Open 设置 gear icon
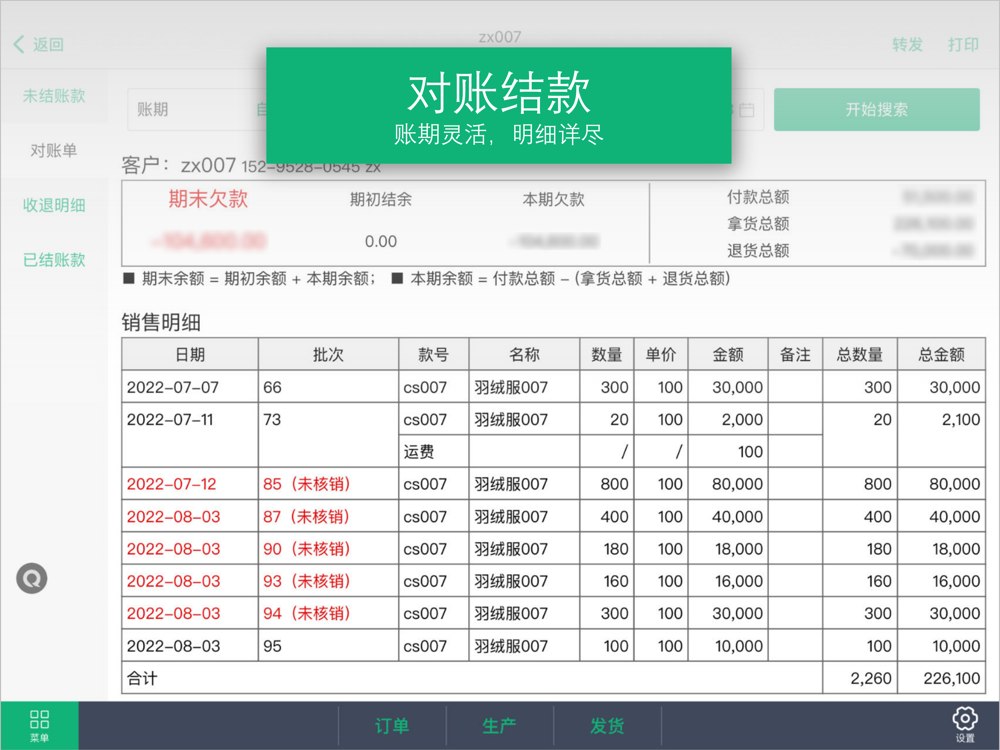 (x=965, y=725)
